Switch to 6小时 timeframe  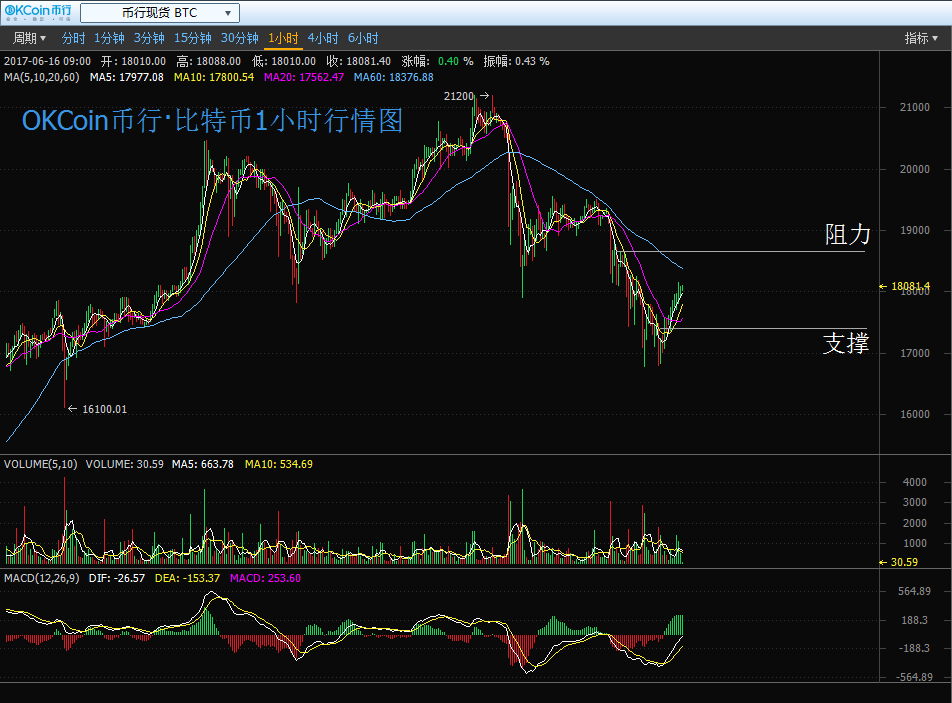tap(363, 38)
